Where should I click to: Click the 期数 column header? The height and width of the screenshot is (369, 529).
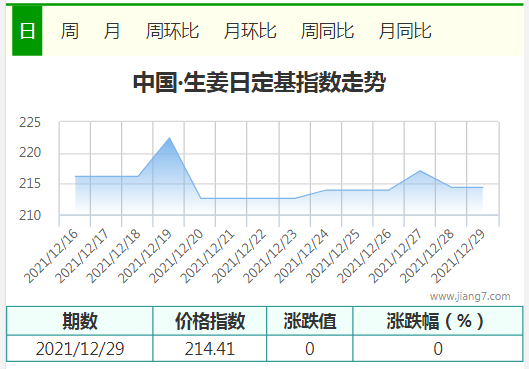click(x=80, y=321)
